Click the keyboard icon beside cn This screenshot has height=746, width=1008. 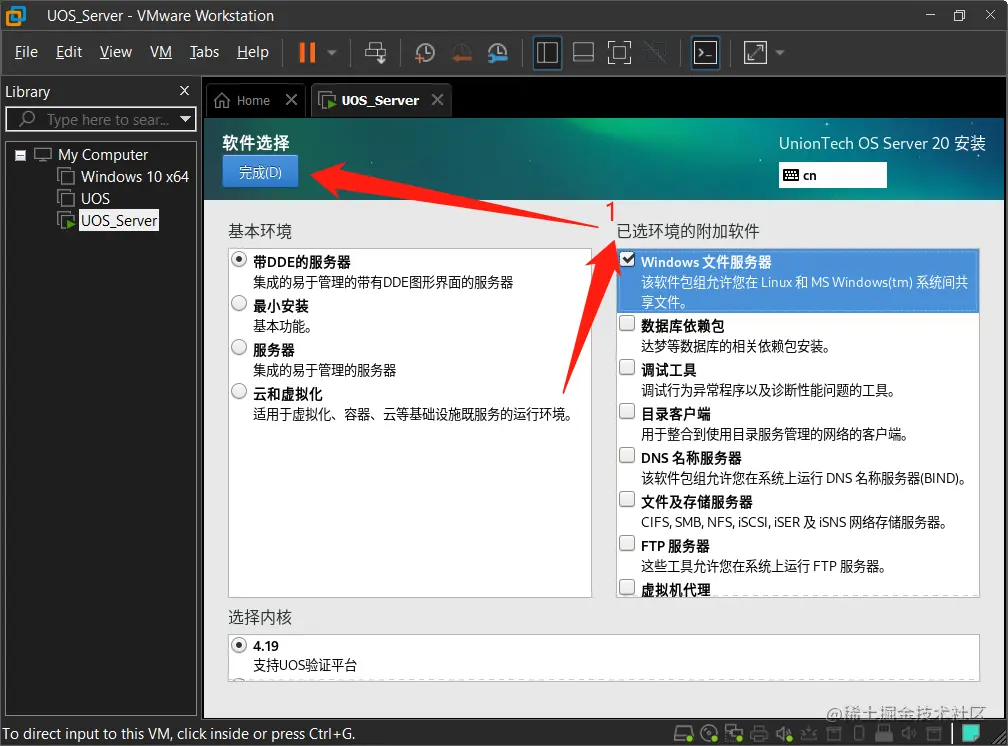tap(791, 175)
